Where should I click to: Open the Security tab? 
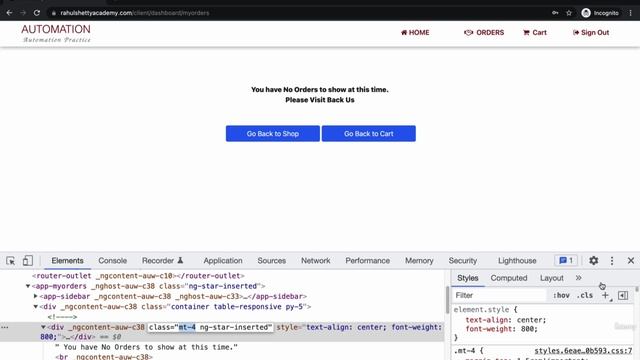coord(463,261)
